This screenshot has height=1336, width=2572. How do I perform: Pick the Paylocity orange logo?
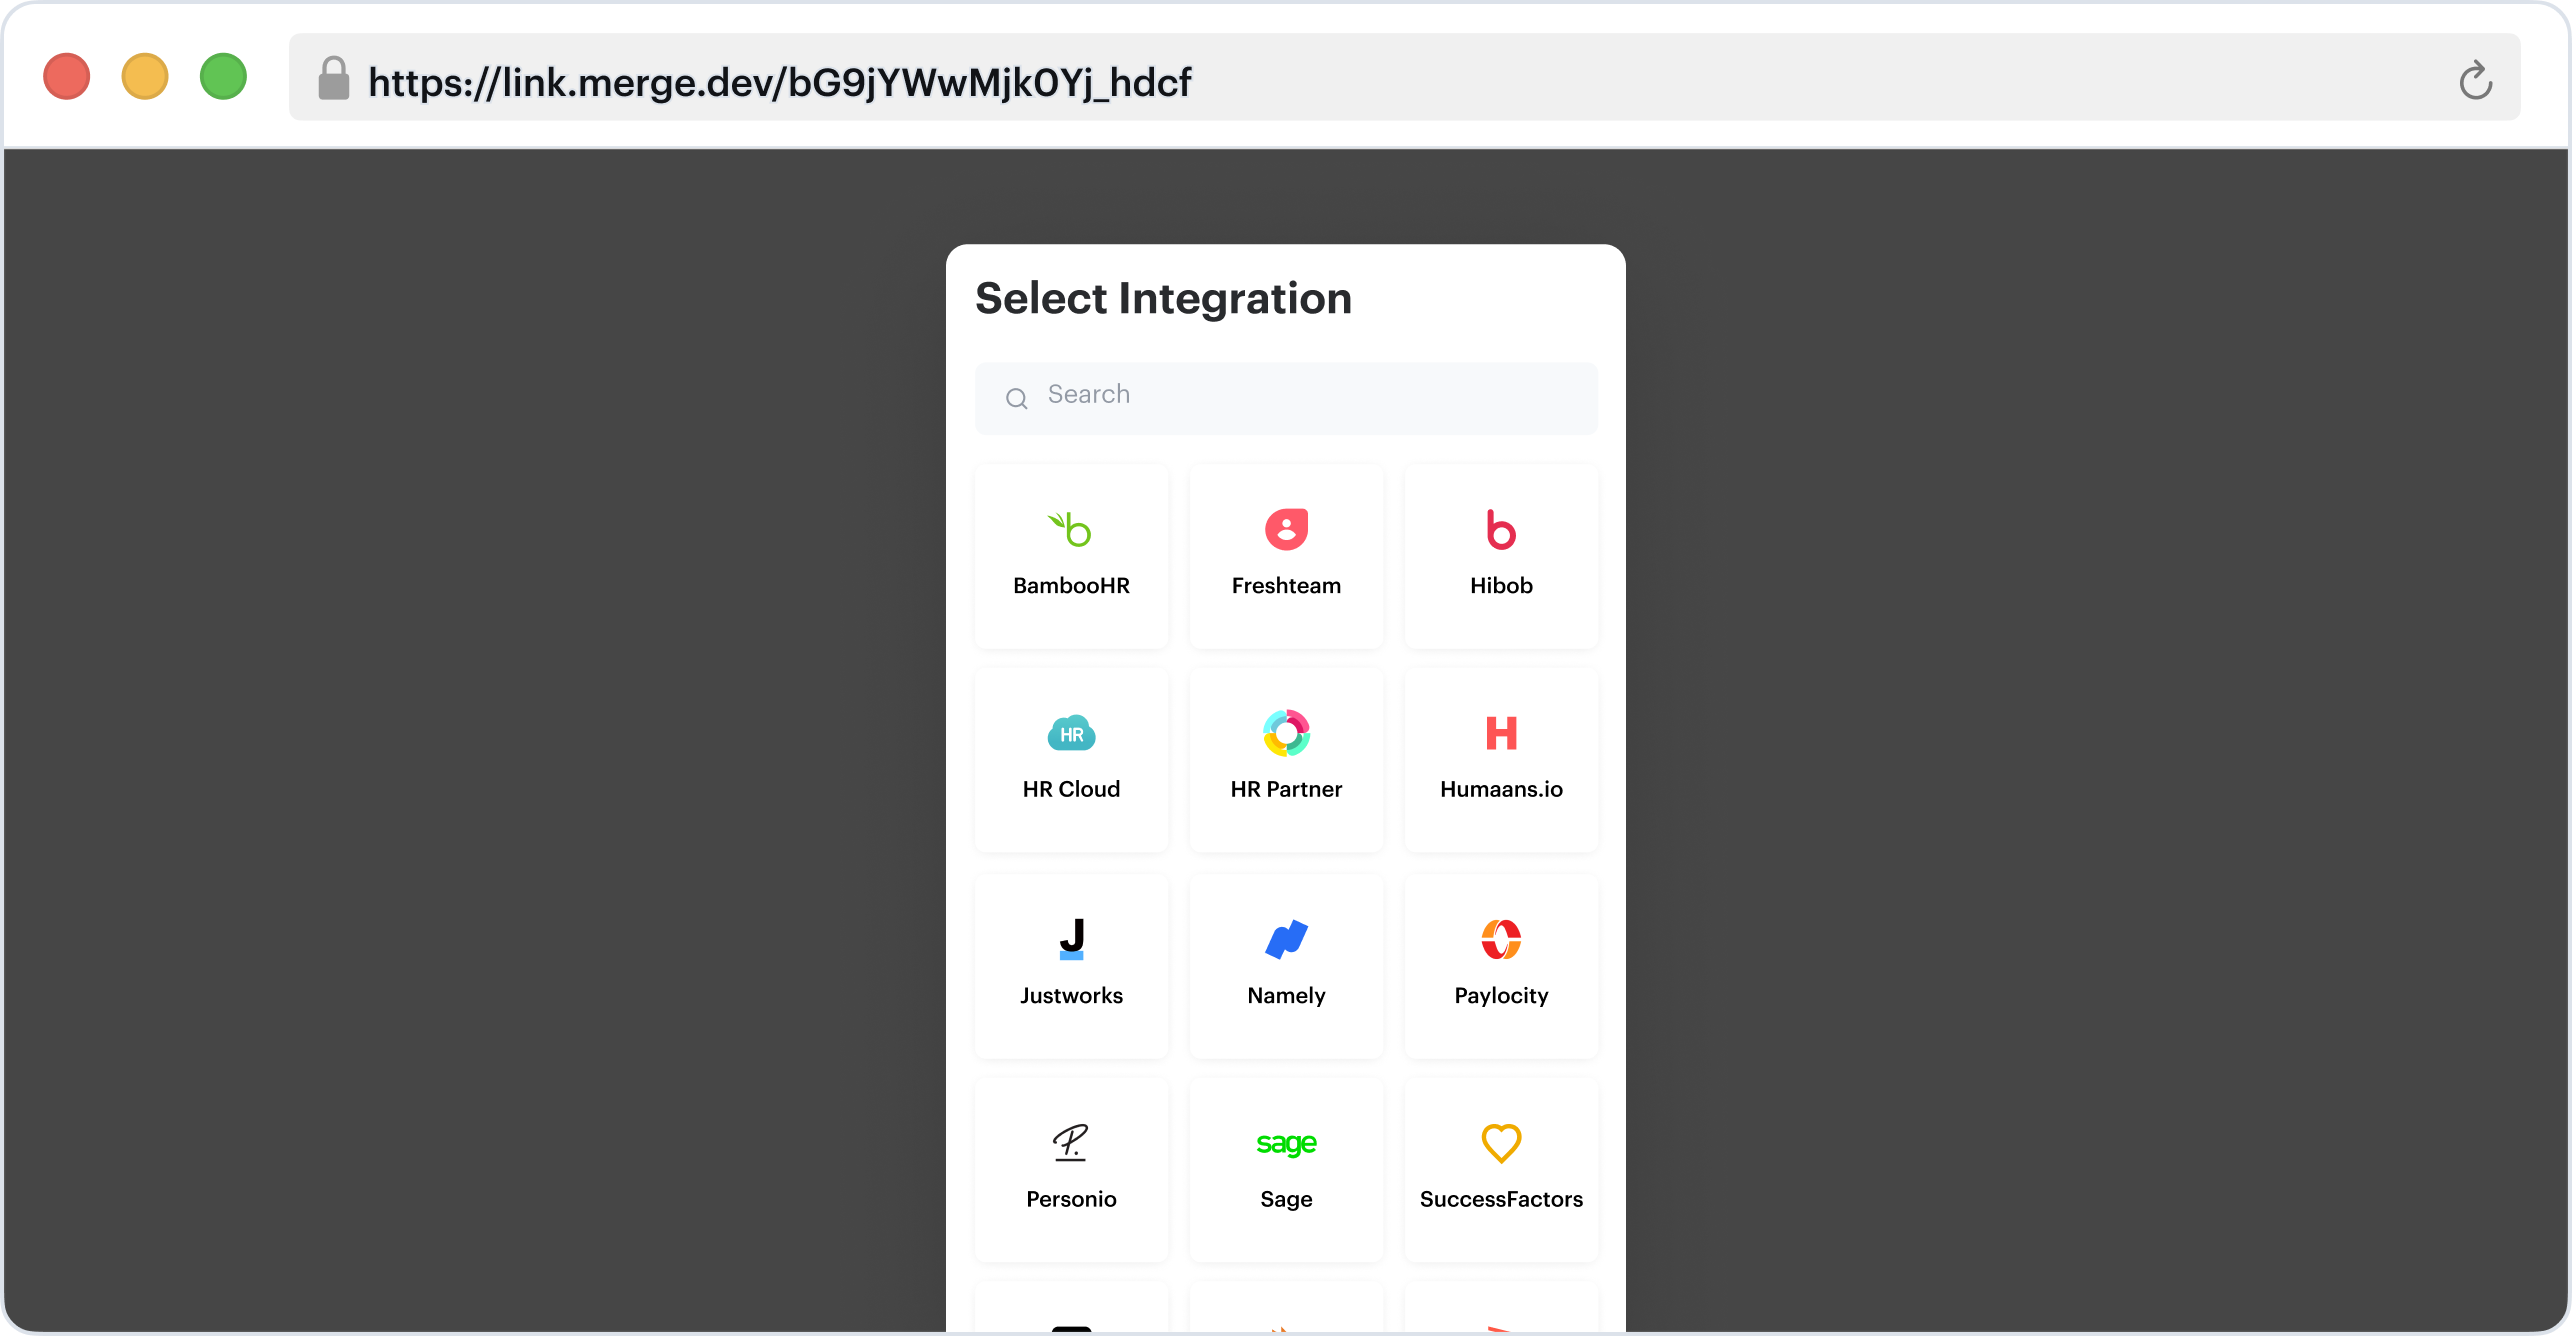1501,939
